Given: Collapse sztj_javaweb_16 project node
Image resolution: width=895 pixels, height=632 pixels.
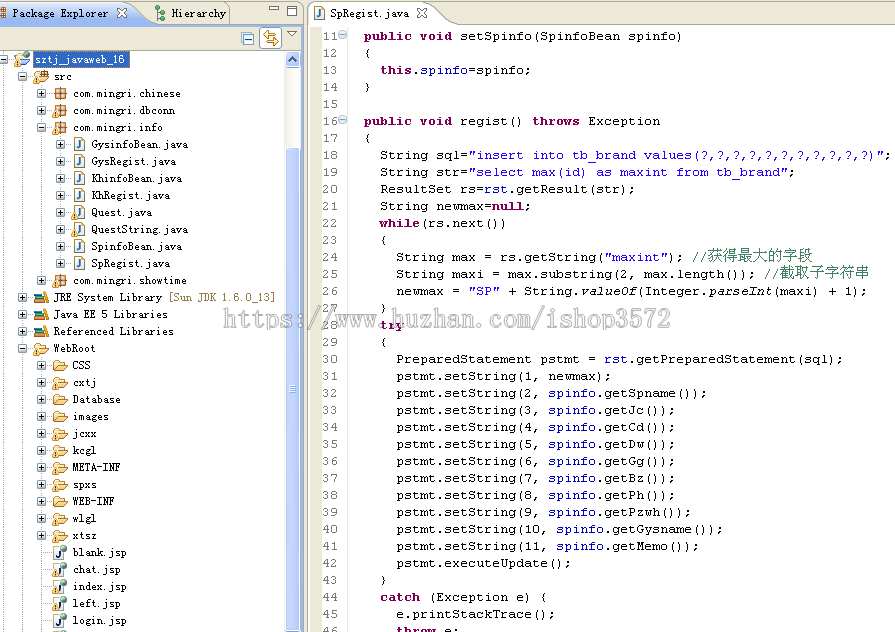Looking at the screenshot, I should [x=5, y=59].
